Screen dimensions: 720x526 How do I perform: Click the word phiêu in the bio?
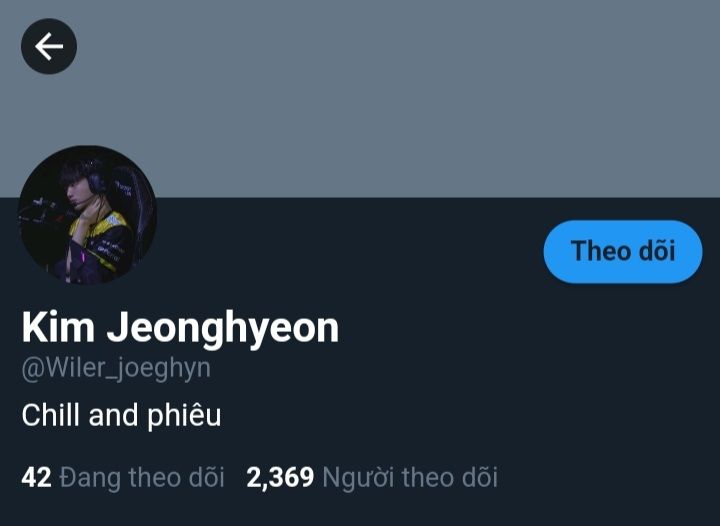(184, 417)
